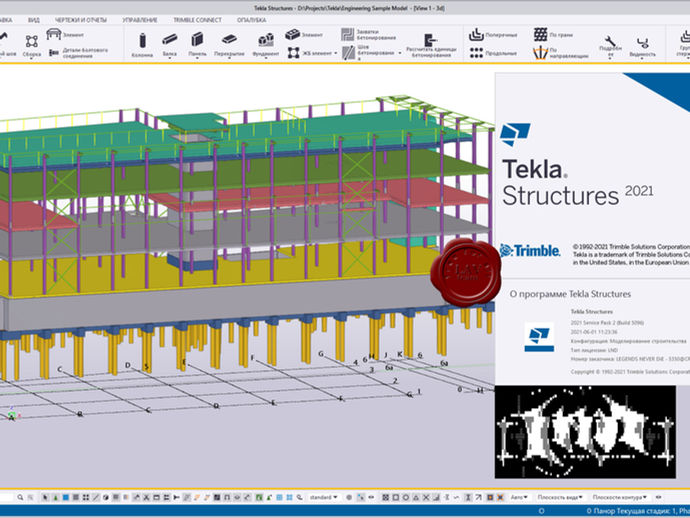Expand the Перекрытие dropdown arrow
The height and width of the screenshot is (518, 690).
[229, 58]
